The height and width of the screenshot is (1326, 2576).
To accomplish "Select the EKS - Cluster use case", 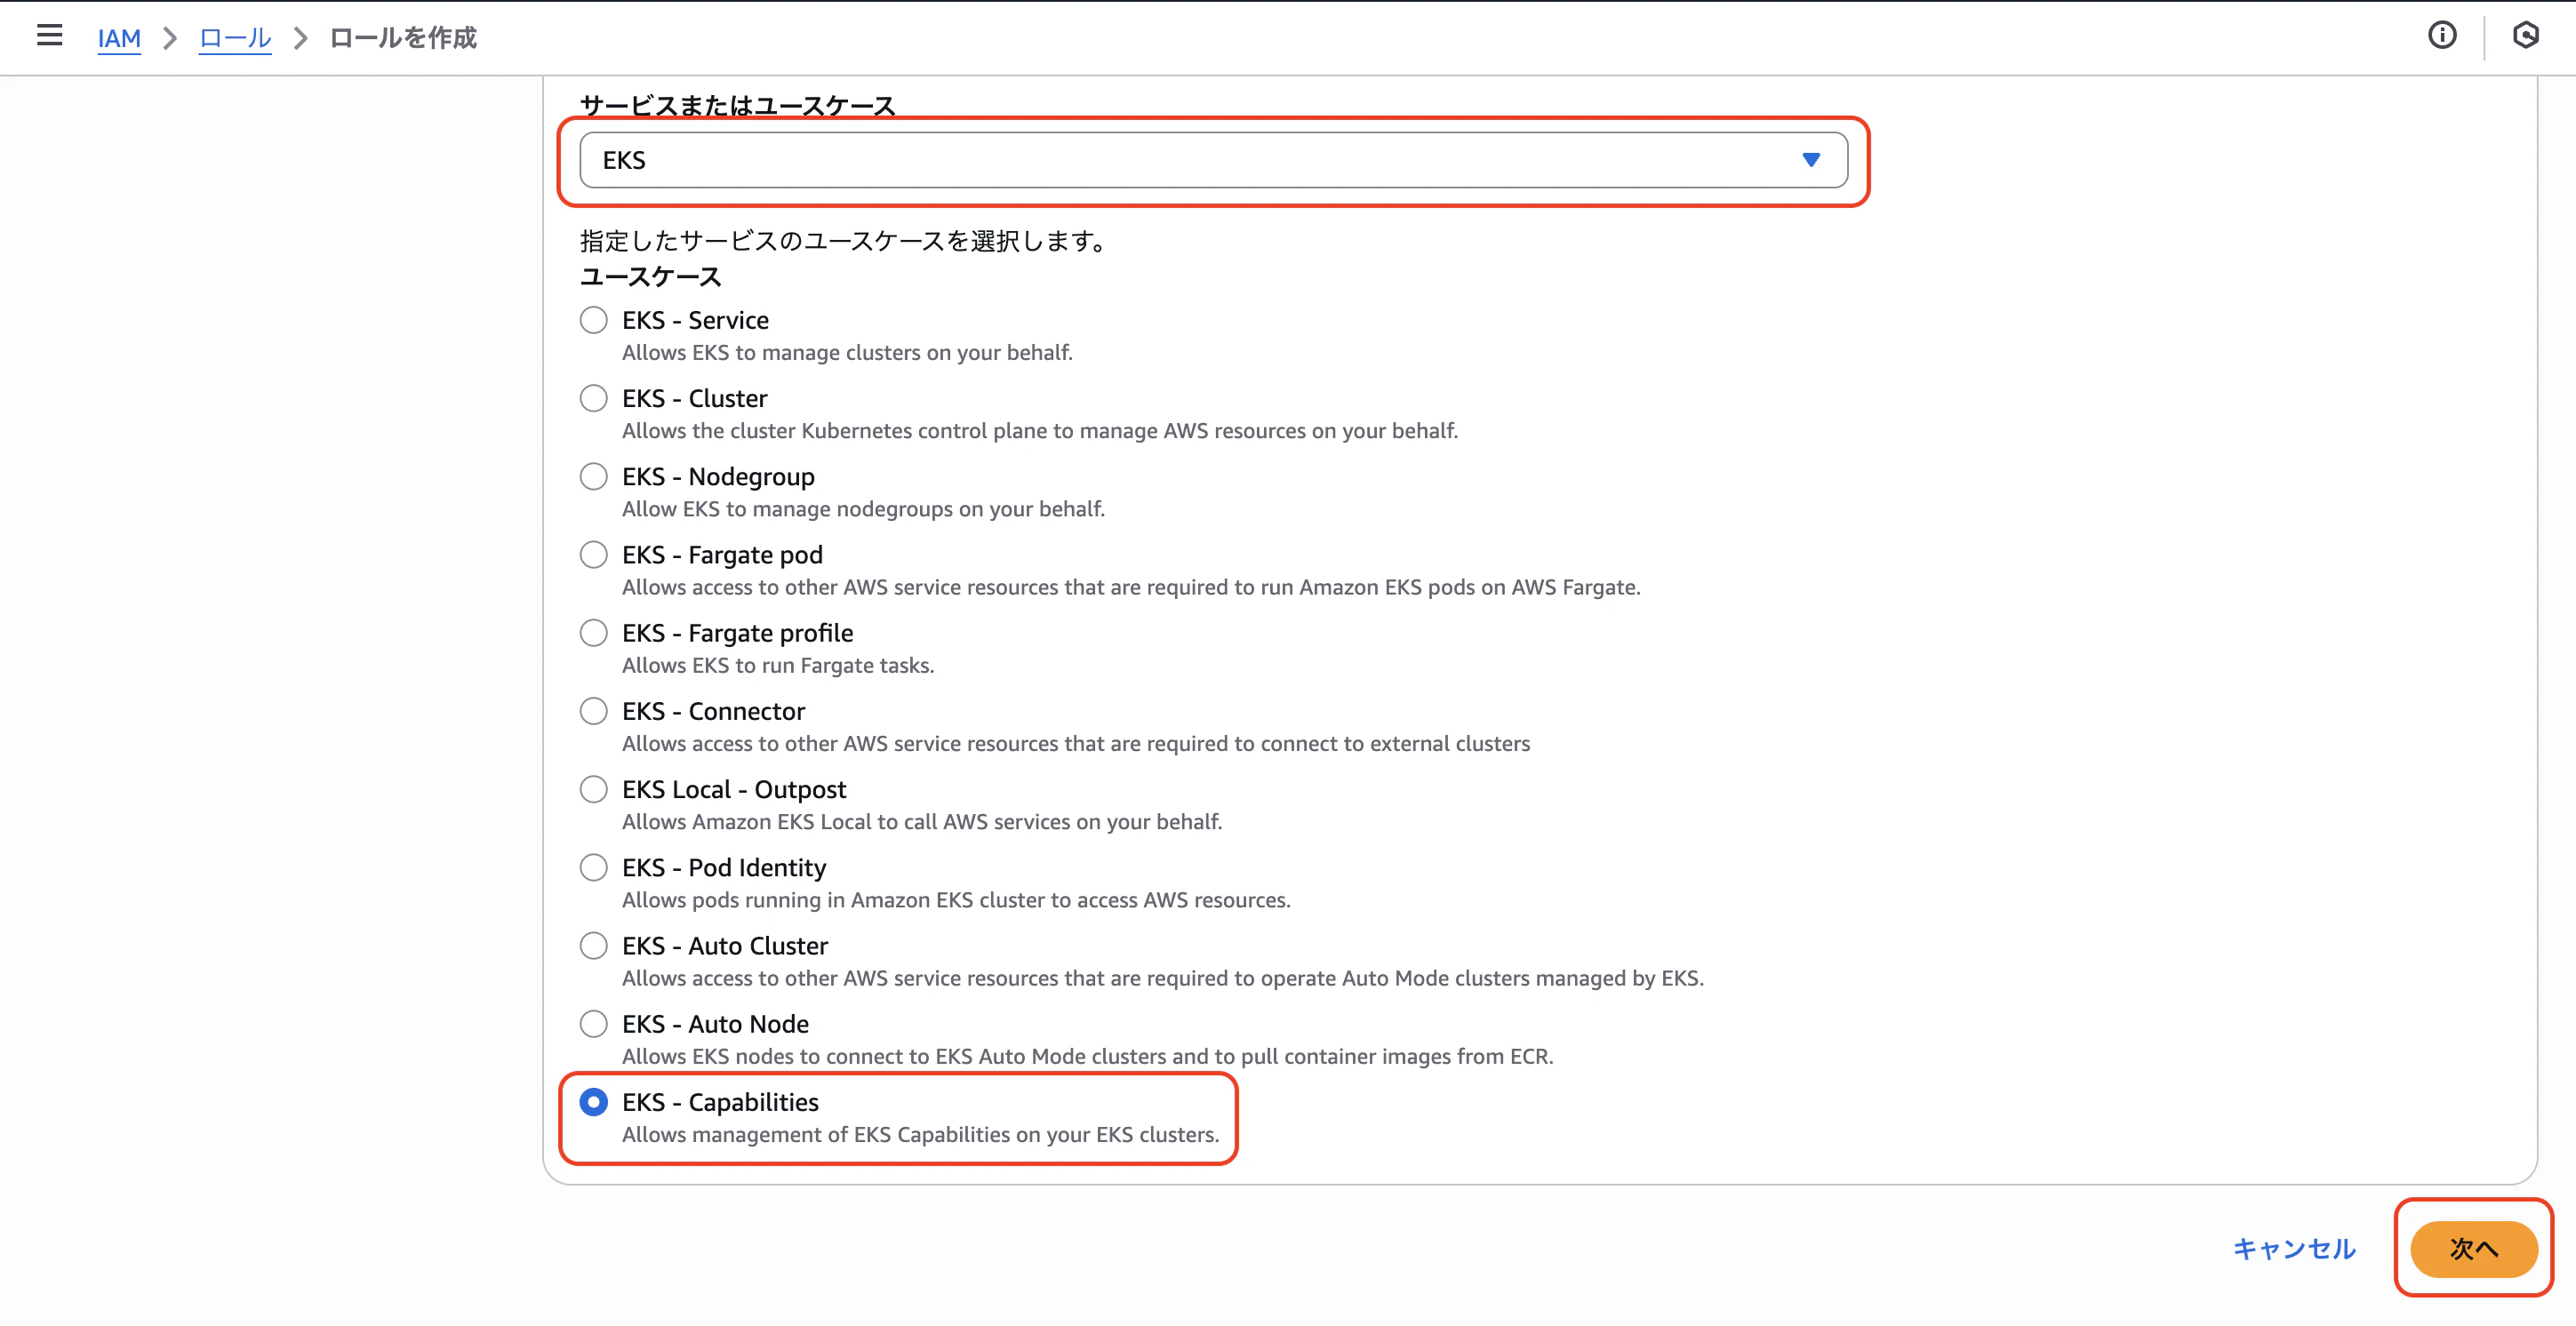I will 593,398.
